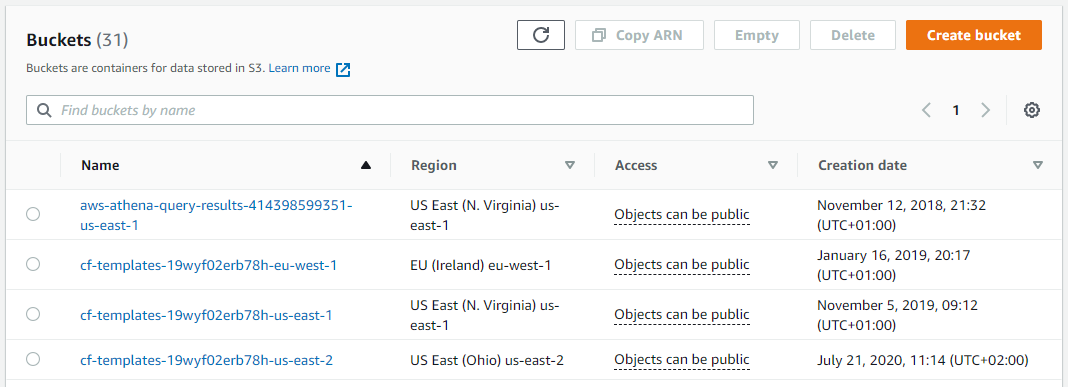Select cf-templates us-east-2 bucket radio button
1068x387 pixels.
(33, 359)
